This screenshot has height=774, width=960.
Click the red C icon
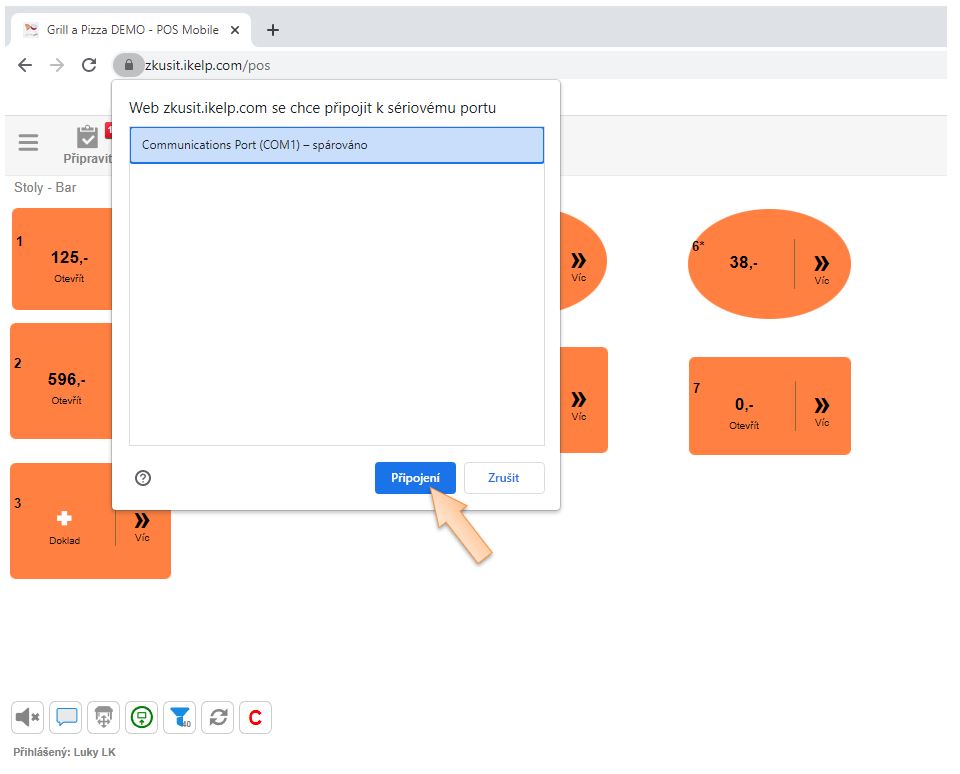(256, 717)
